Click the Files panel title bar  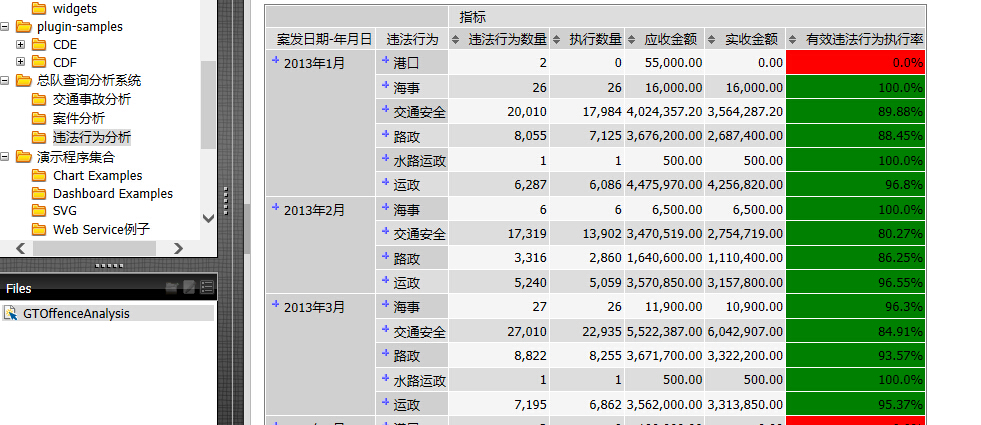point(108,288)
